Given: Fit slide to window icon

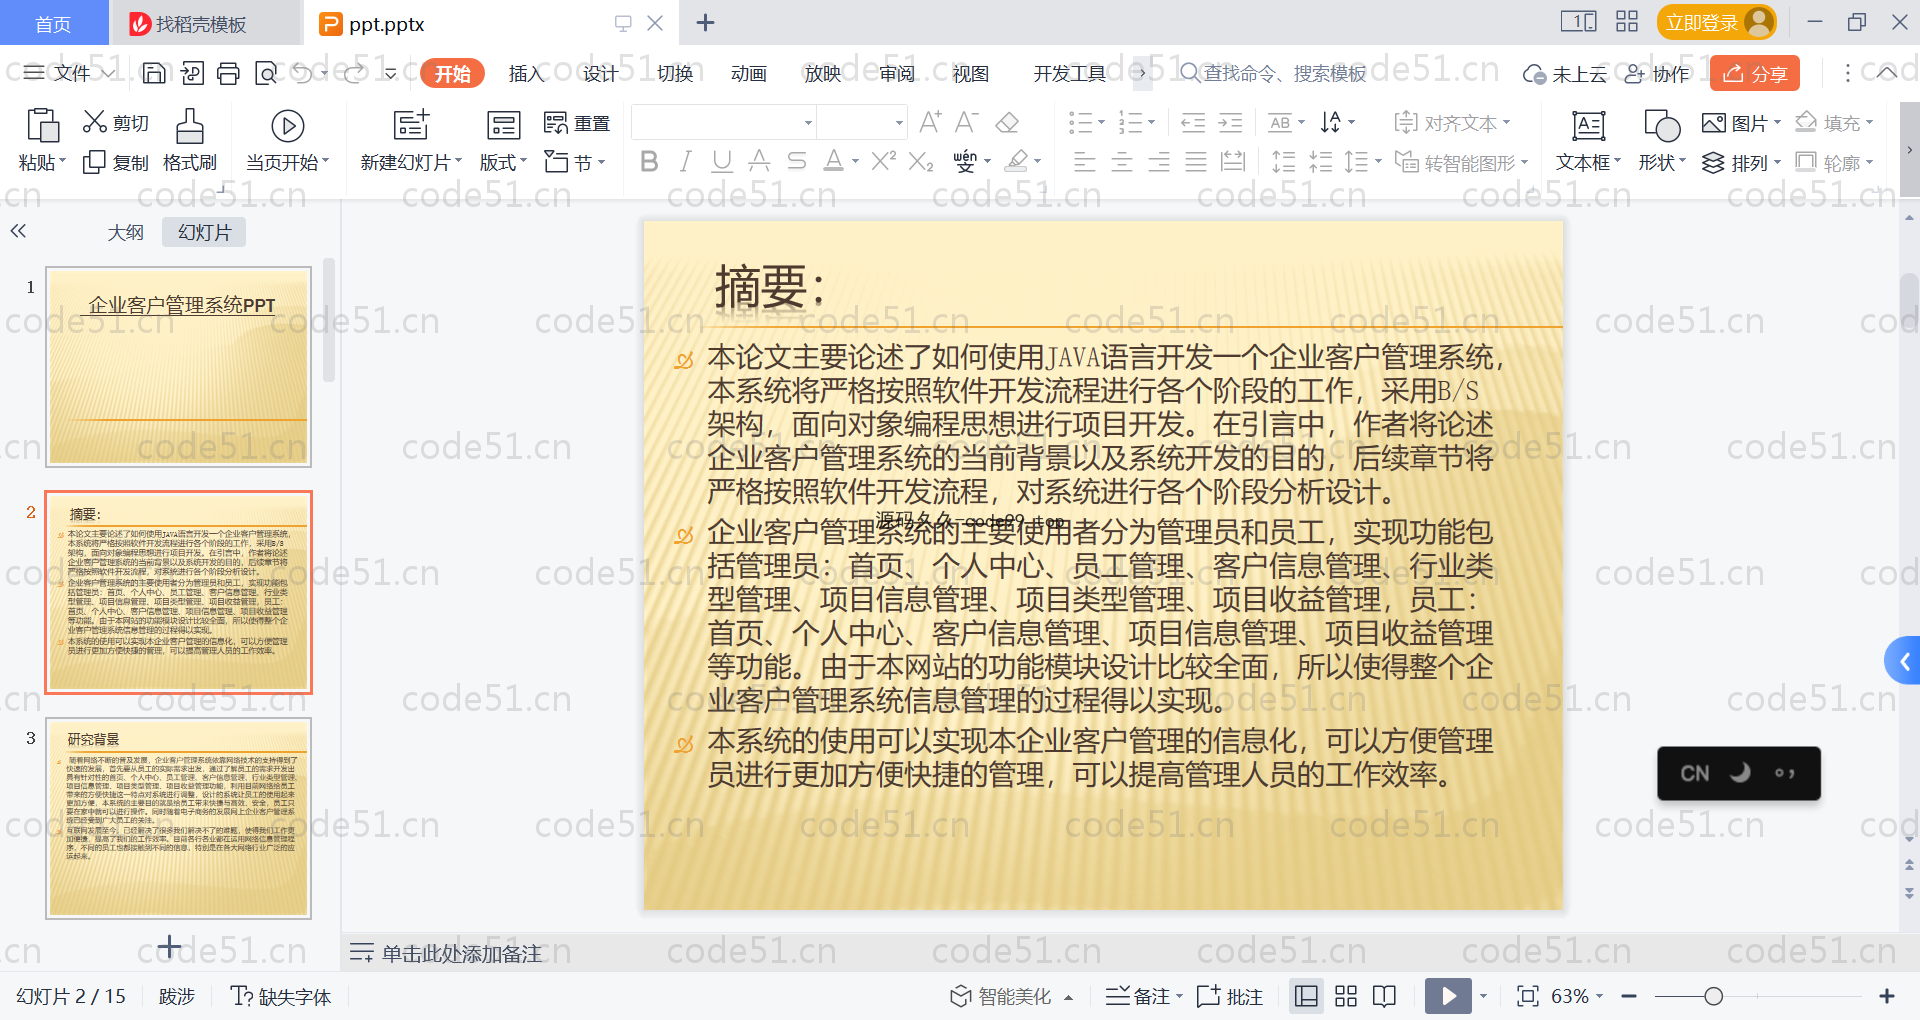Looking at the screenshot, I should [1527, 996].
